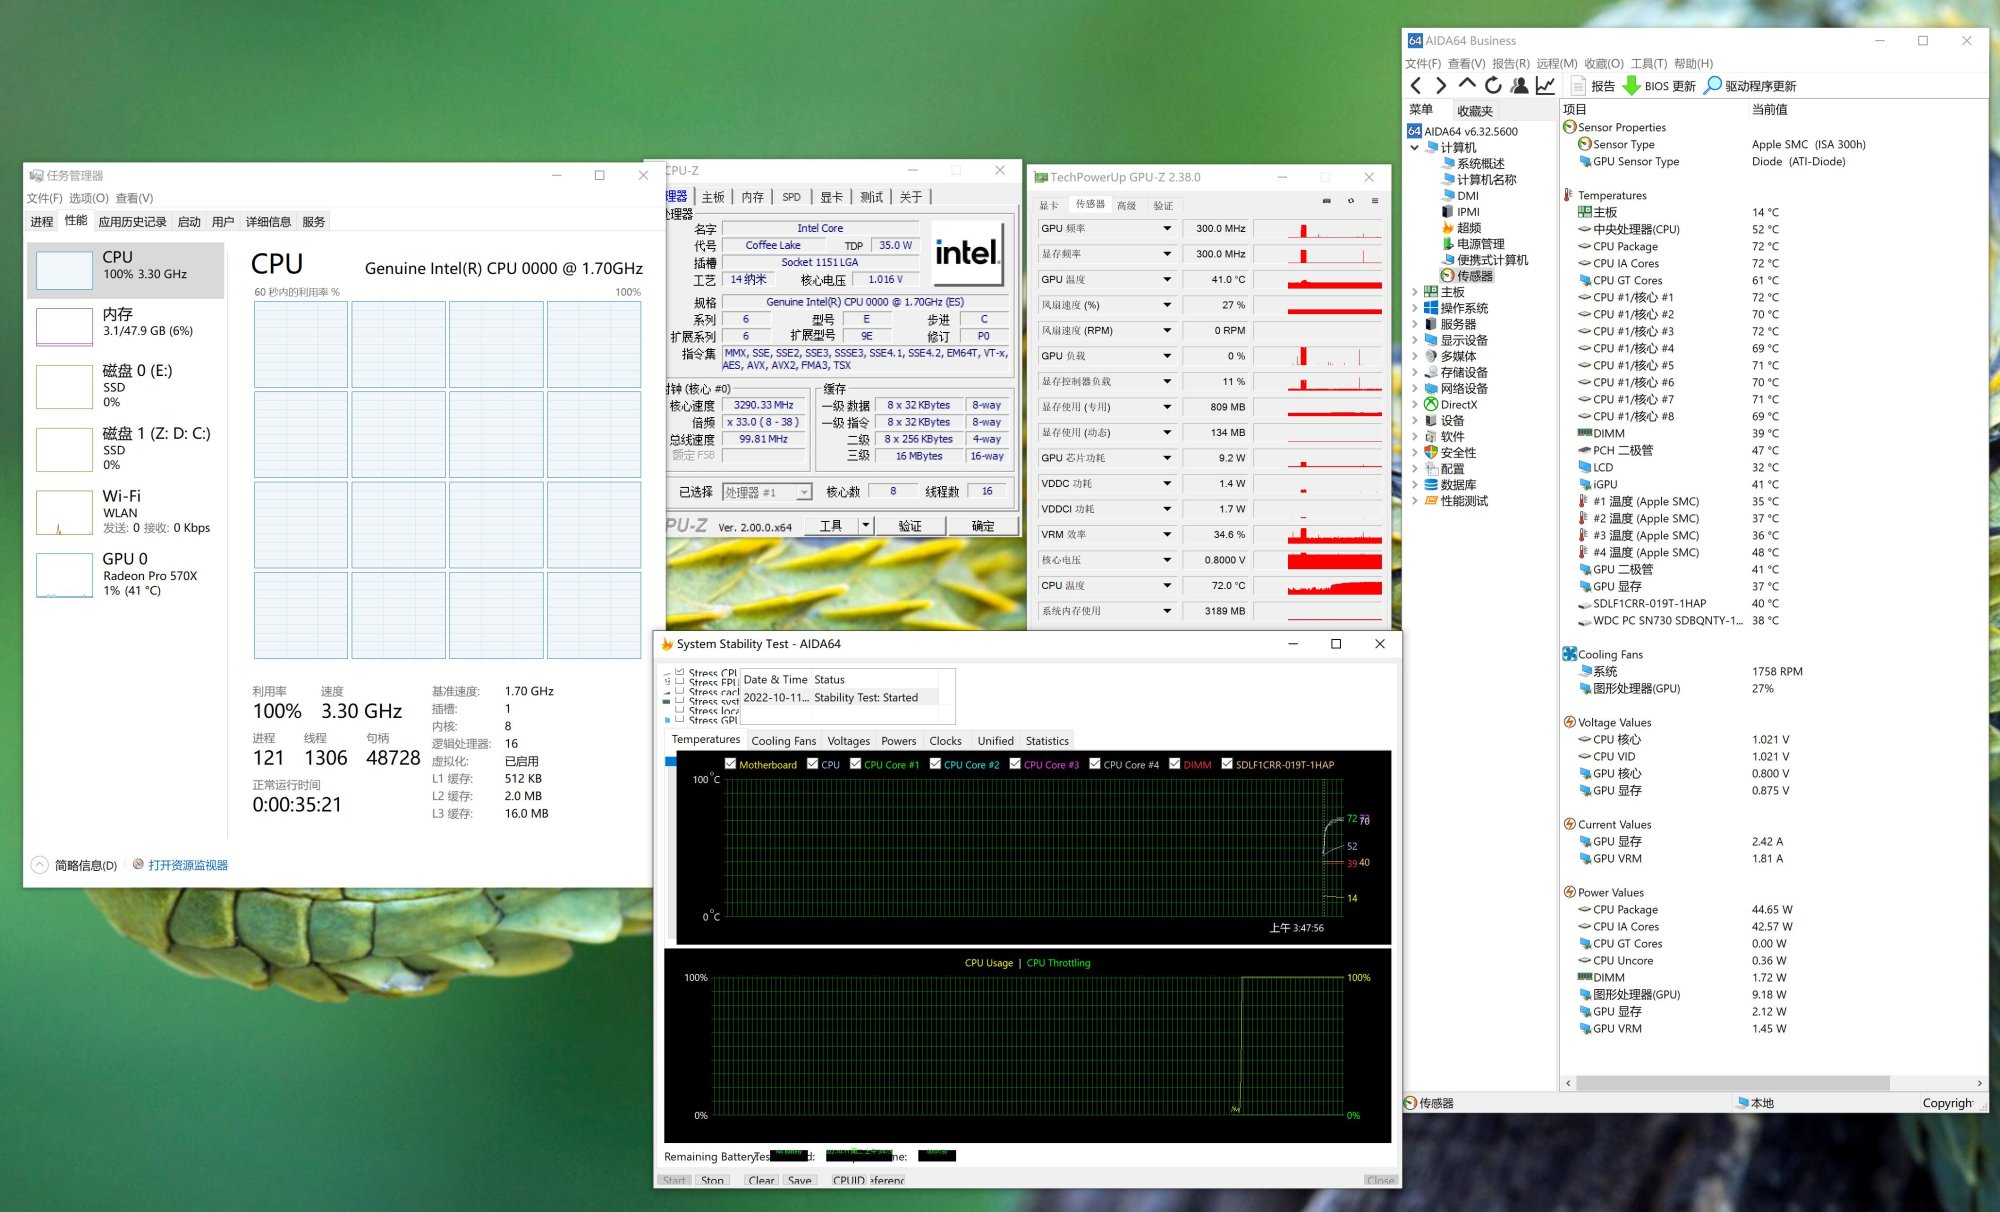
Task: Click the AIDA64 graph chart toolbar icon
Action: click(1545, 86)
